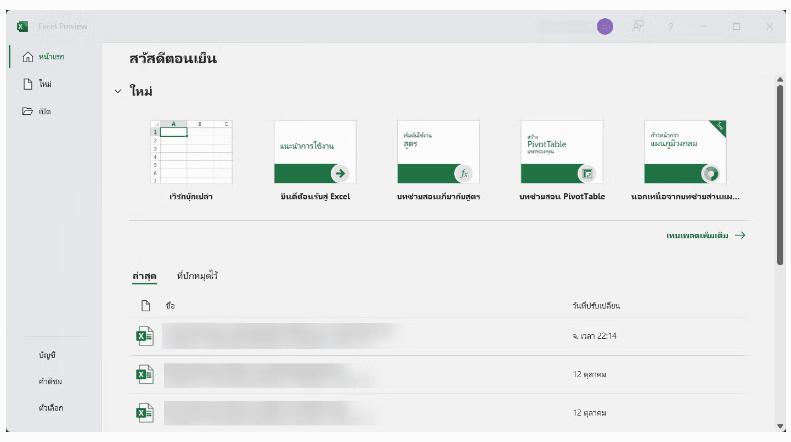Viewport: 791px width, 442px height.
Task: Open the PivotTable tutorial template
Action: (x=562, y=152)
